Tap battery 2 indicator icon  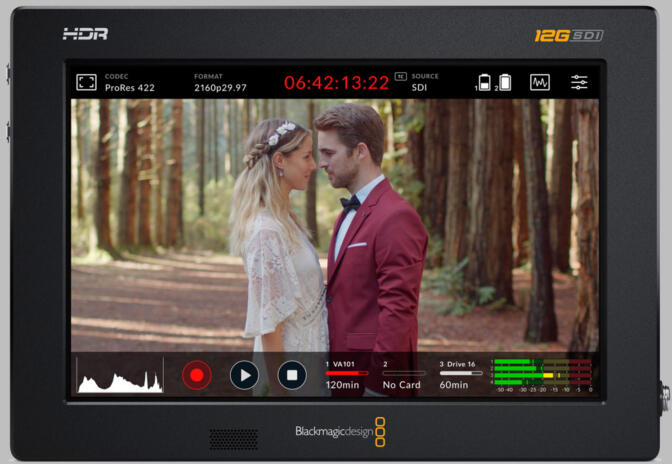coord(505,82)
